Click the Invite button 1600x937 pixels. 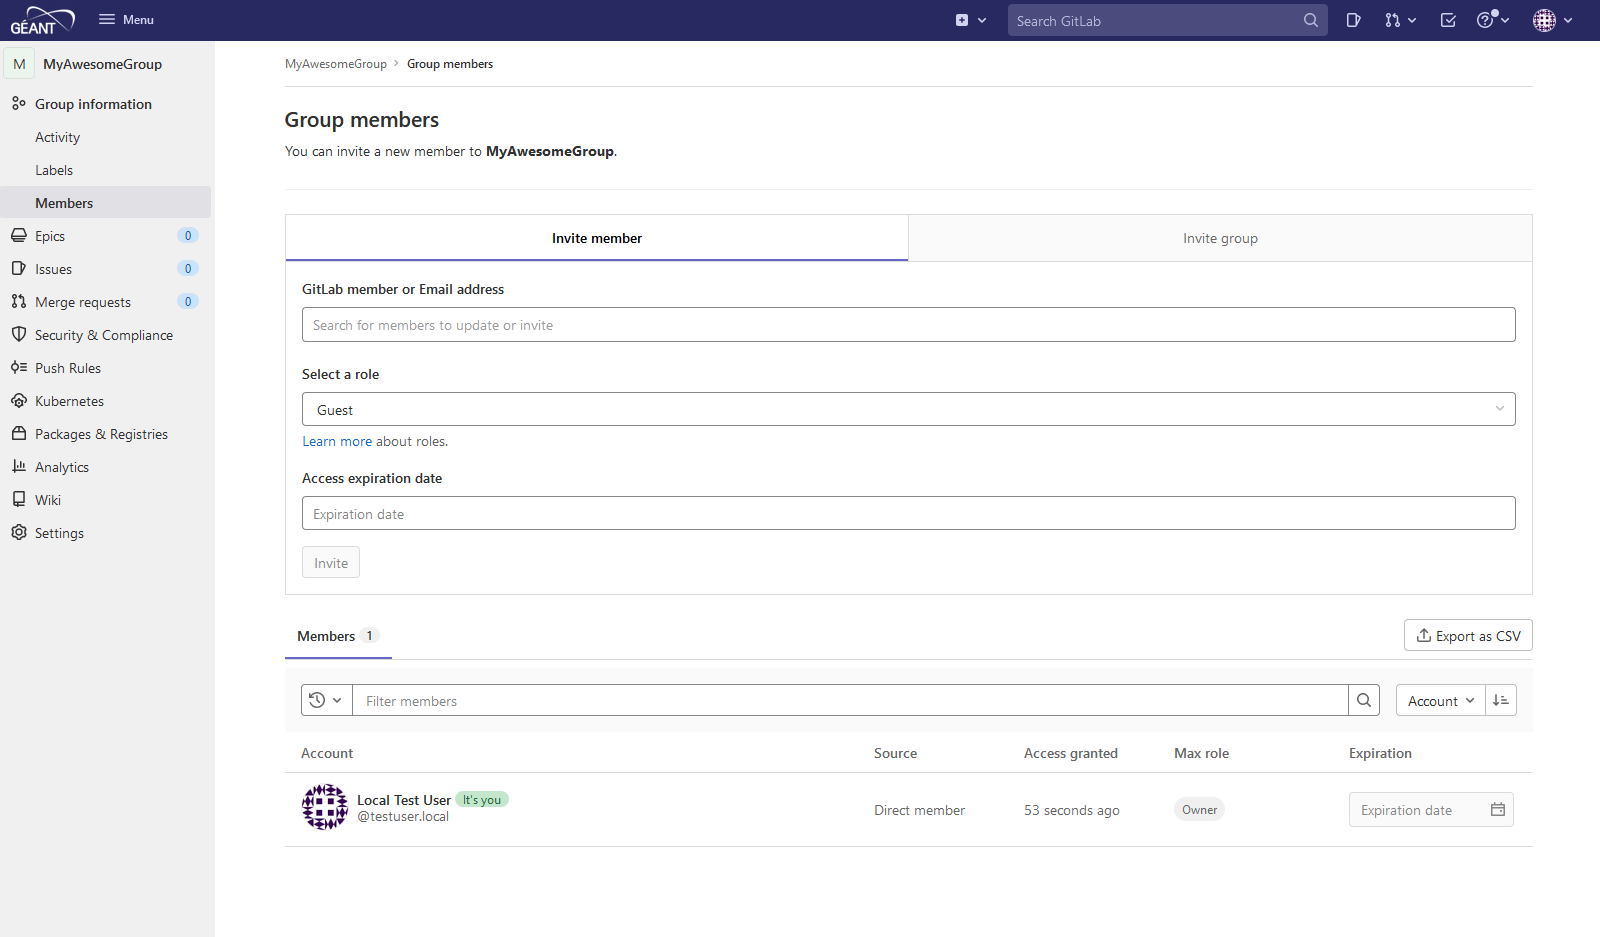tap(331, 563)
